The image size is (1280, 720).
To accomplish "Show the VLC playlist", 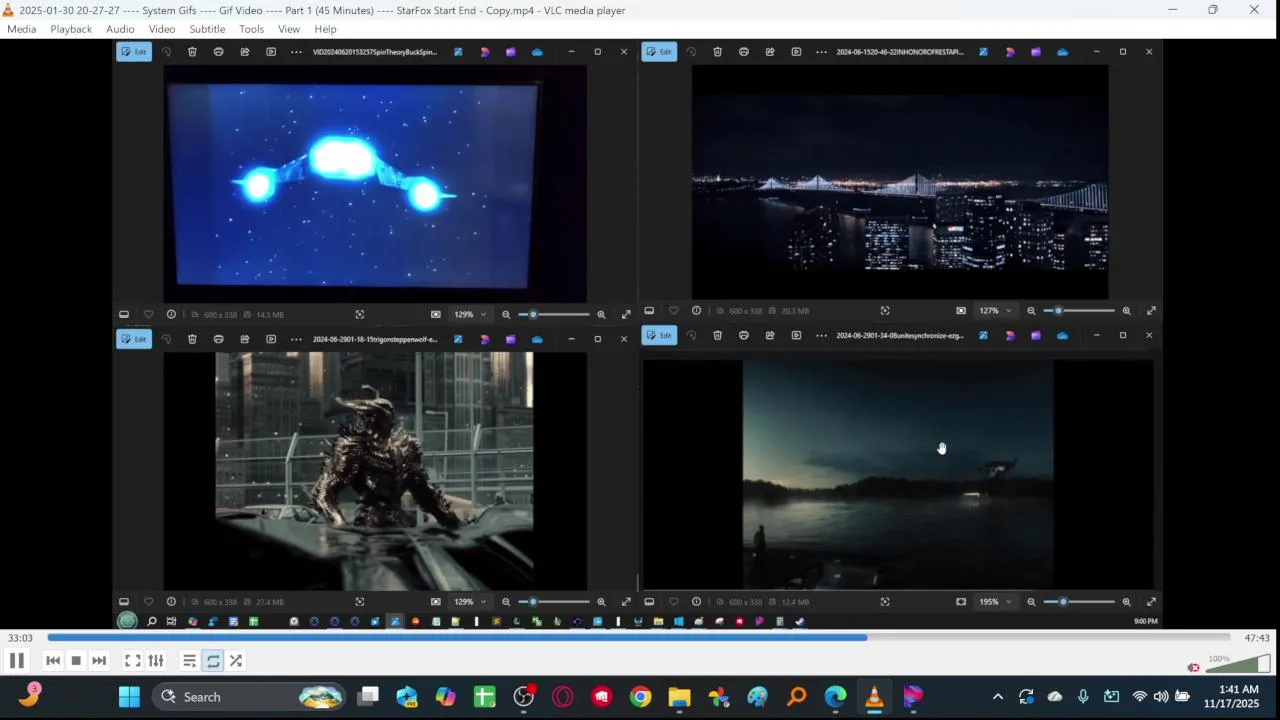I will click(189, 661).
